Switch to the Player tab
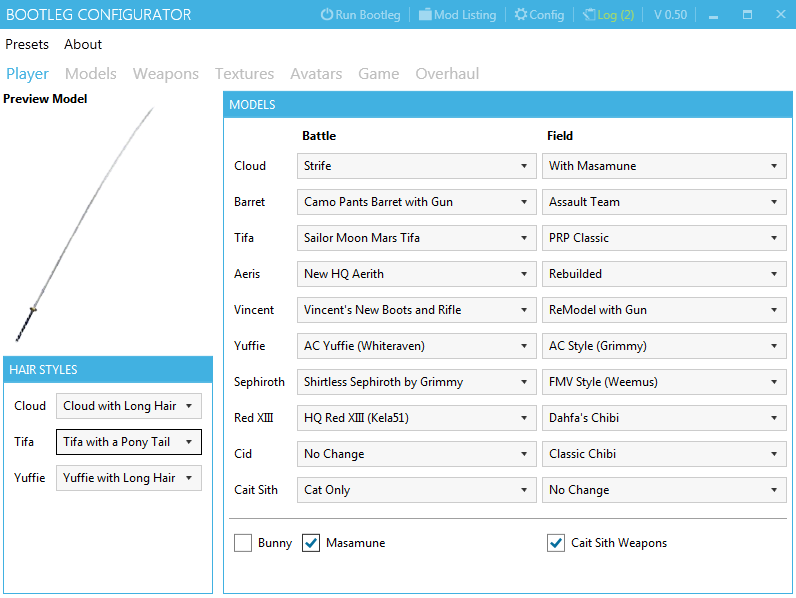Viewport: 796px width, 598px height. (27, 74)
